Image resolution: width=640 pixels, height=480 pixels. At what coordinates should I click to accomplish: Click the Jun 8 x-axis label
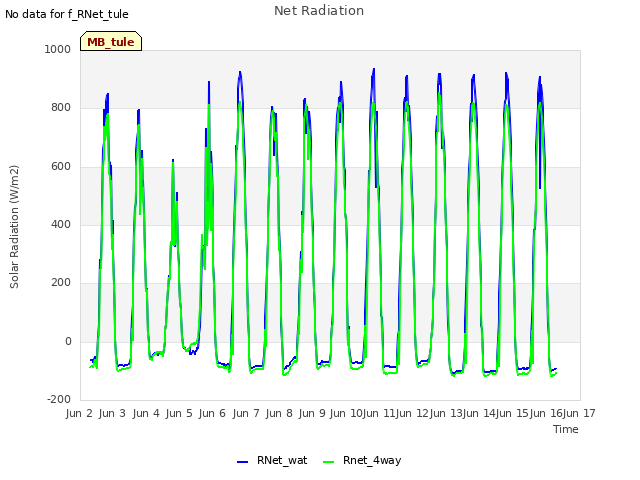(x=279, y=413)
